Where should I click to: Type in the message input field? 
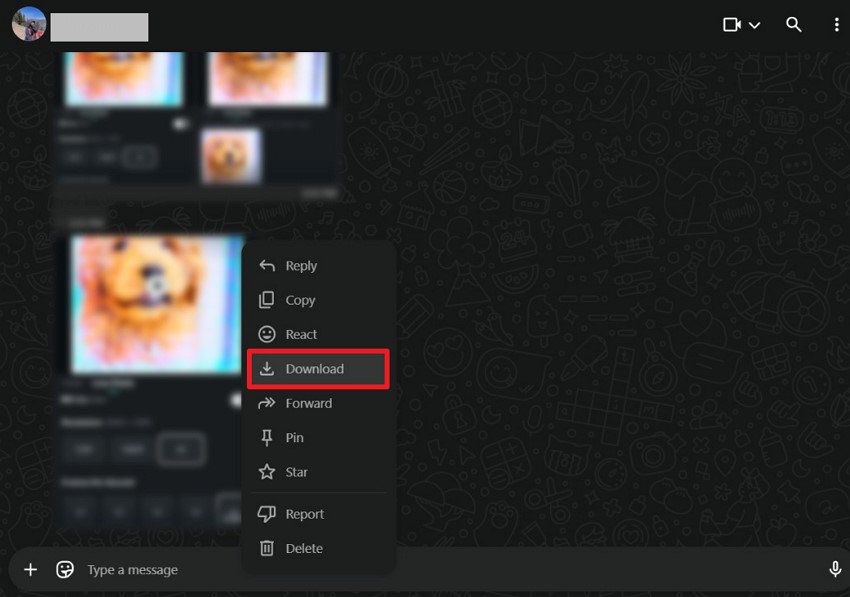pyautogui.click(x=400, y=570)
